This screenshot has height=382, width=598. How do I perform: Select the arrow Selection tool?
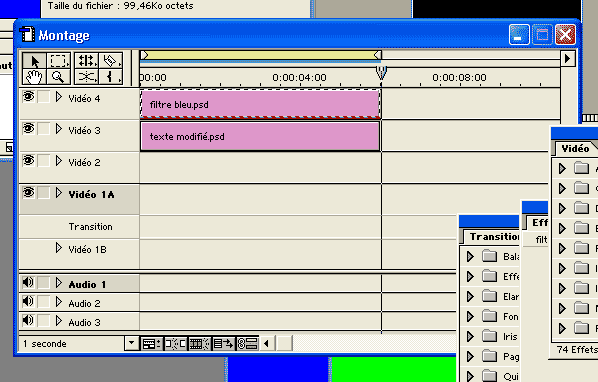point(34,61)
